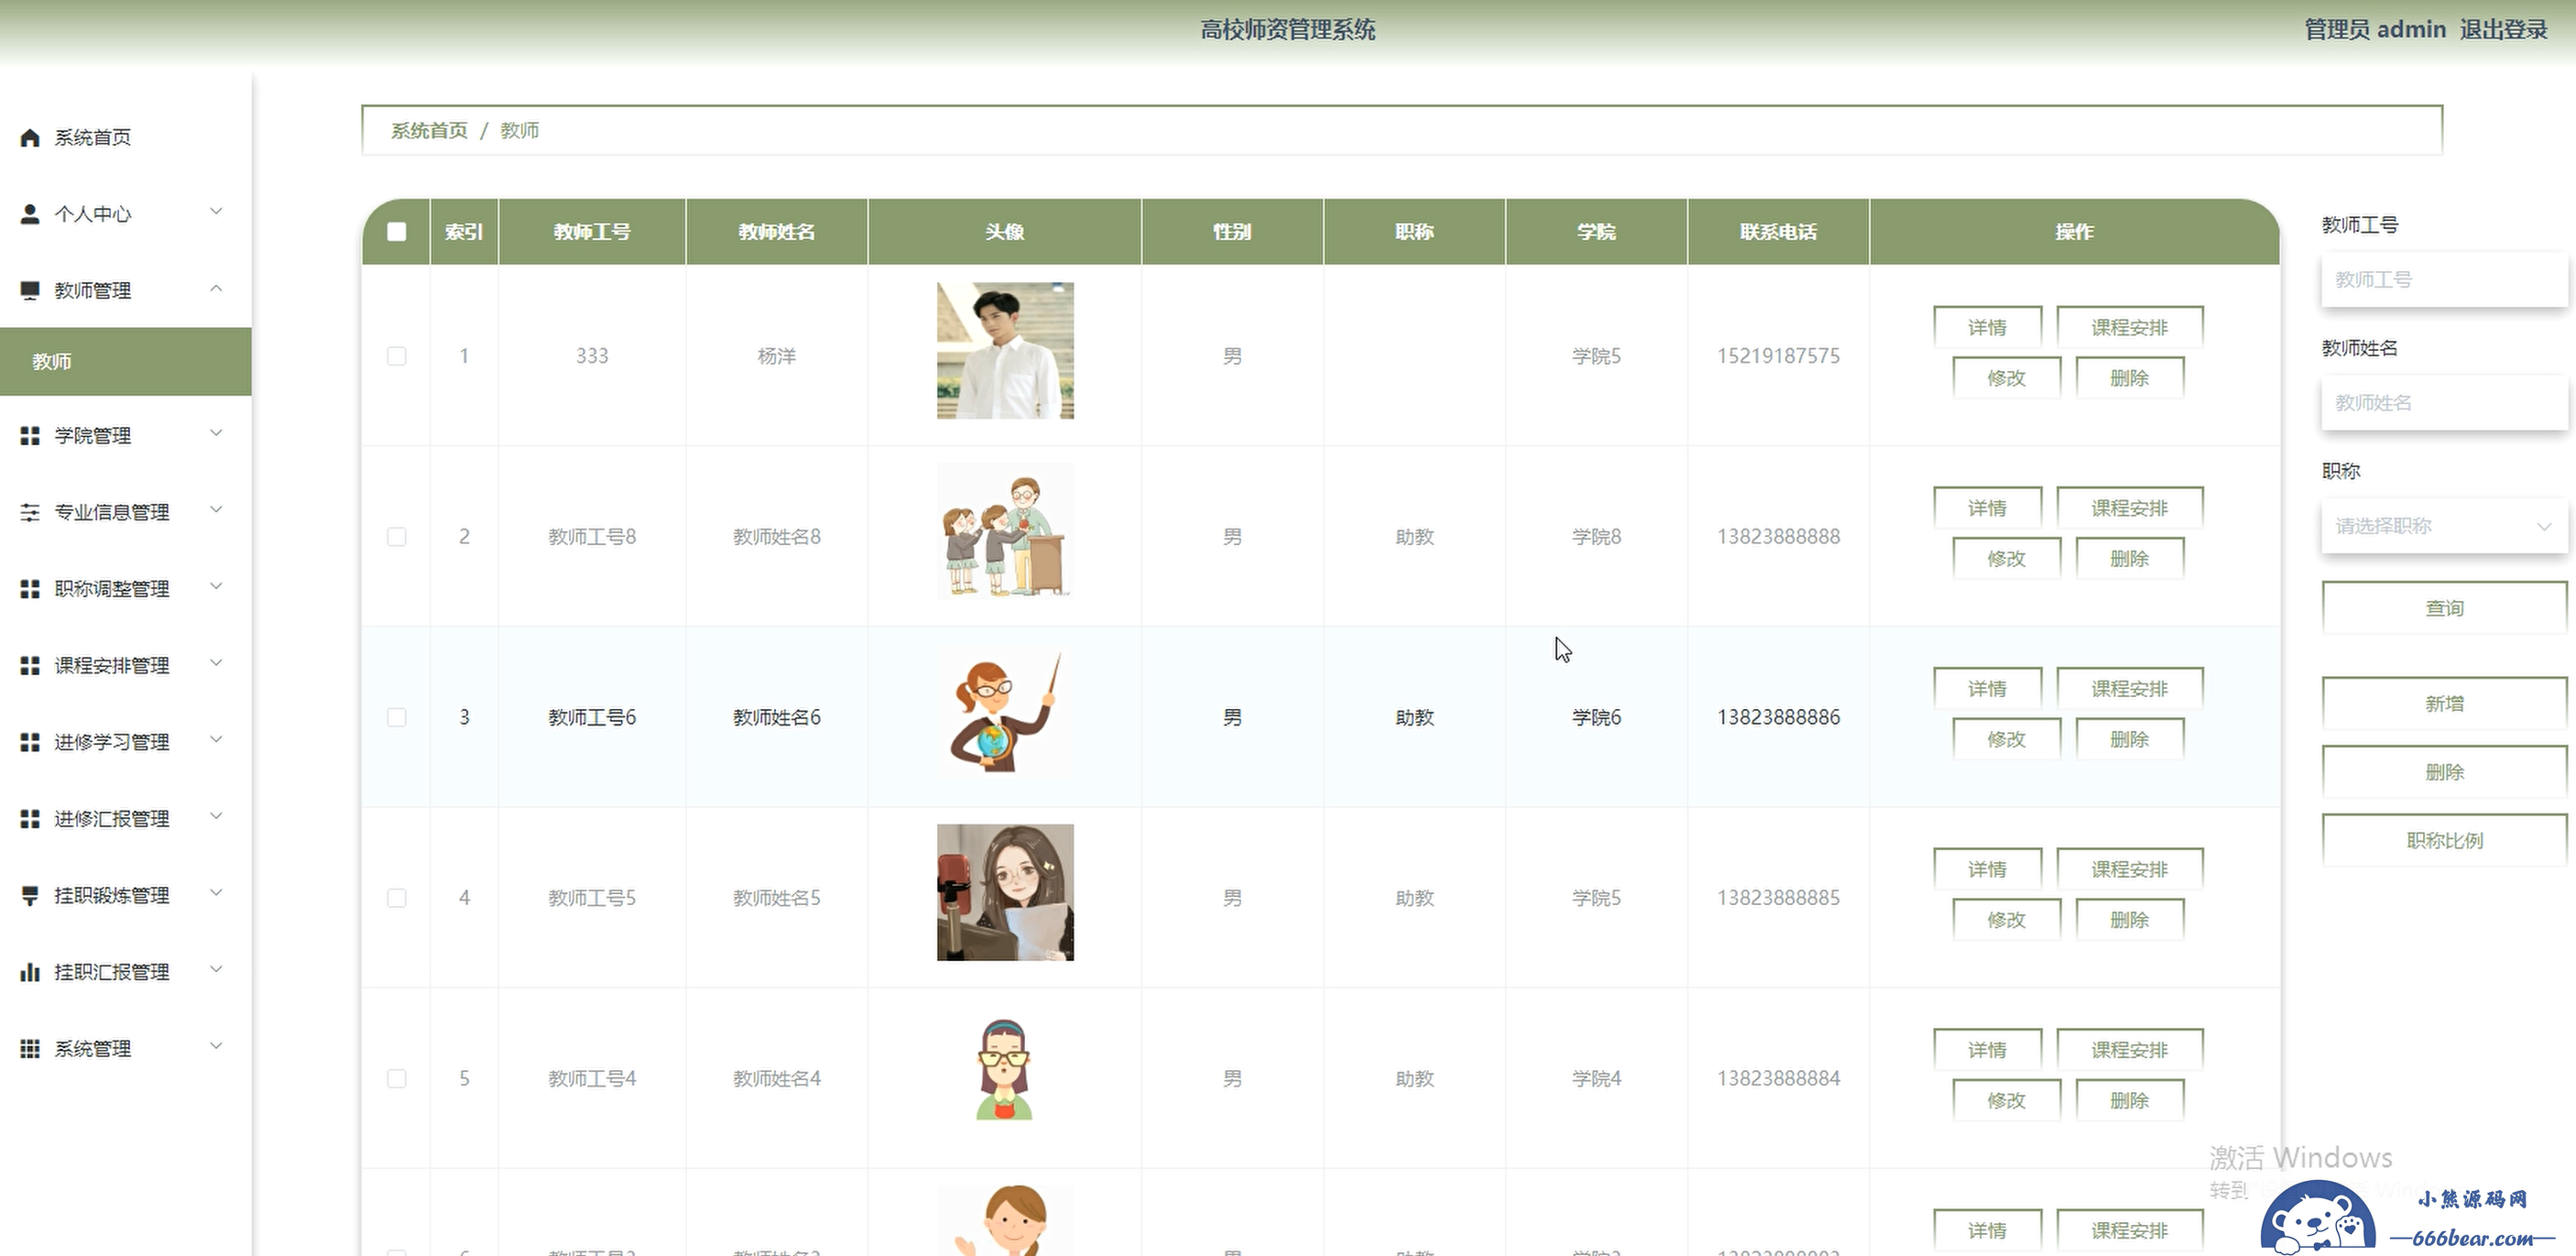
Task: Expand the 学院管理 chevron
Action: 216,434
